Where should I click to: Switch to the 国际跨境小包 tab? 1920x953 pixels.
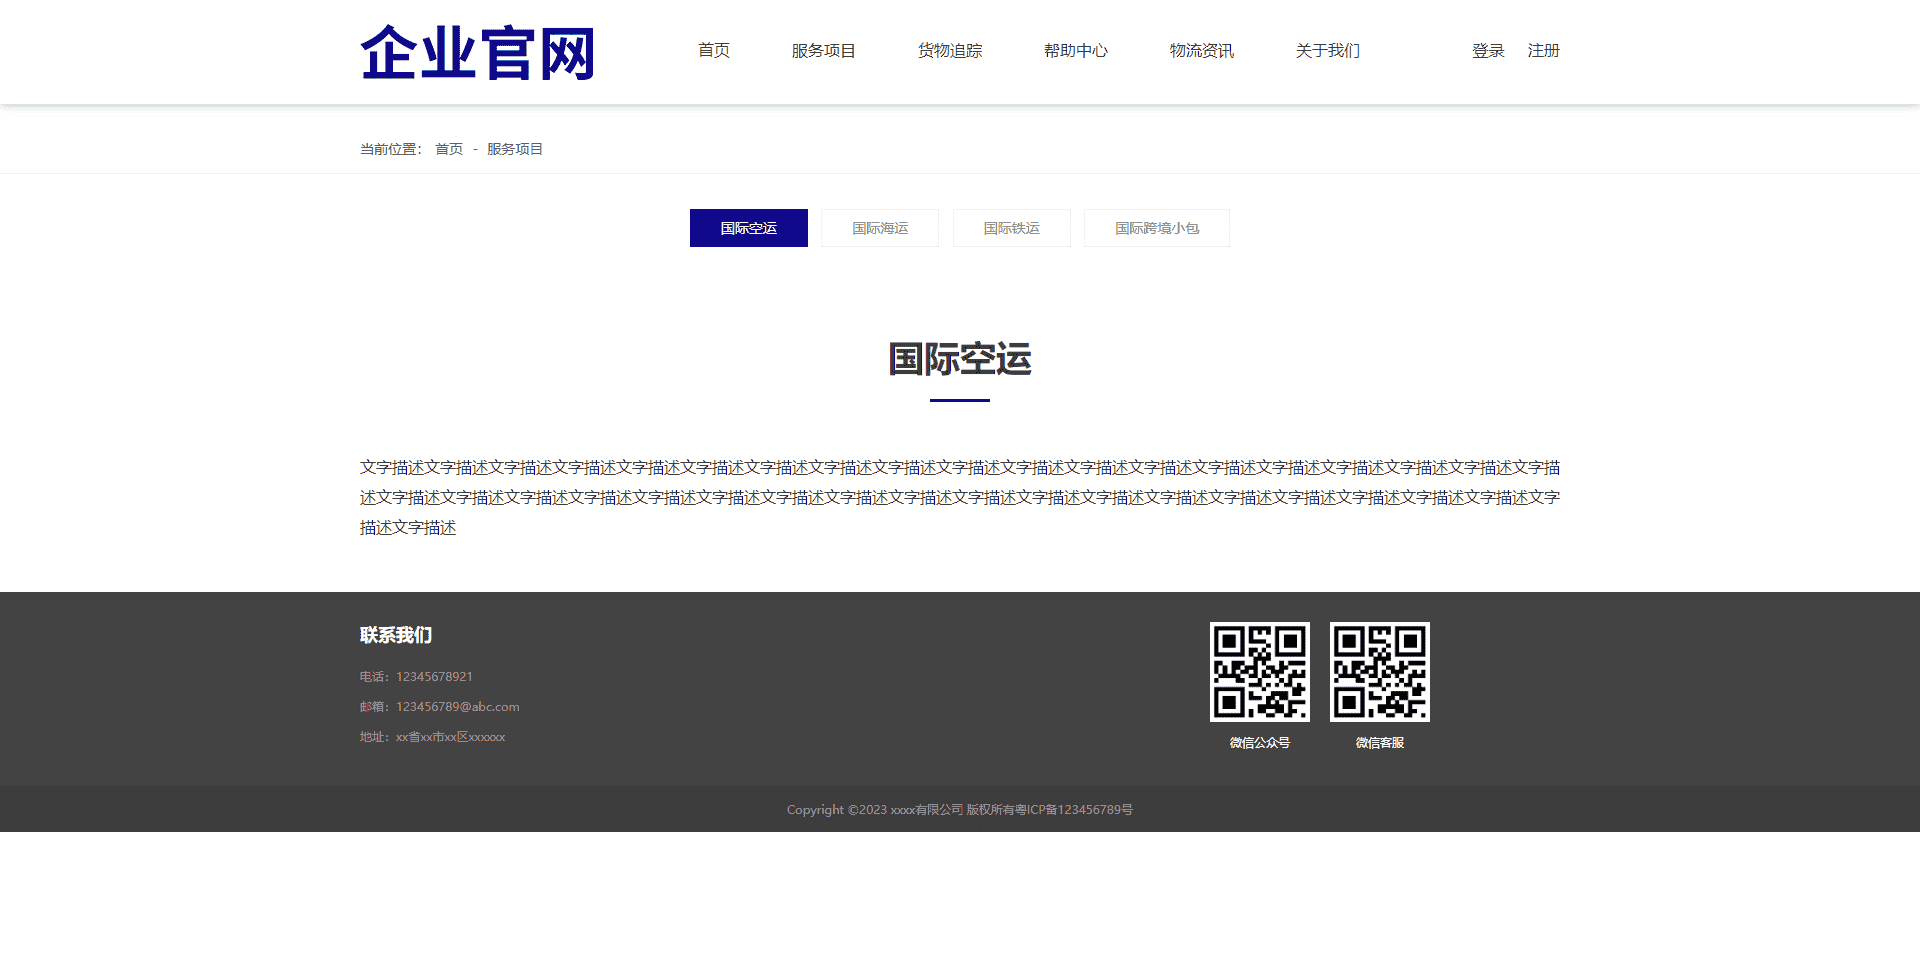(x=1157, y=228)
